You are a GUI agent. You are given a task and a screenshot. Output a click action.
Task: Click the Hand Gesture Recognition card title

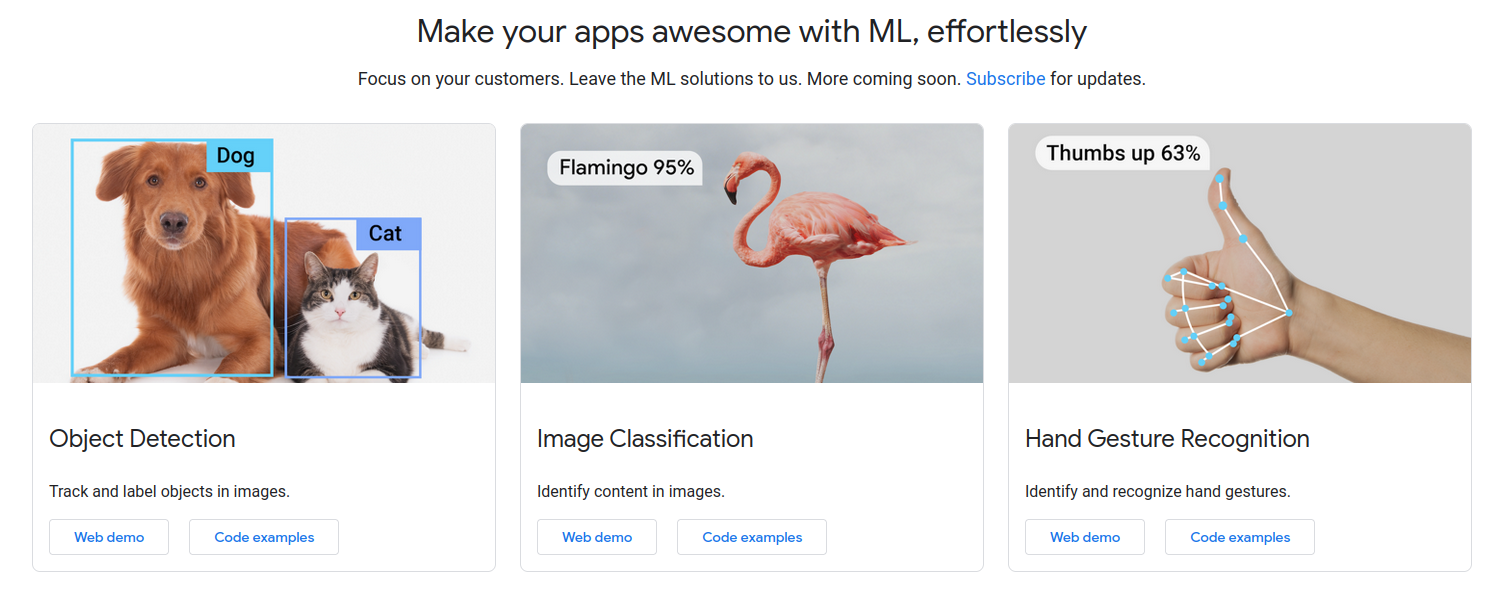pos(1167,439)
